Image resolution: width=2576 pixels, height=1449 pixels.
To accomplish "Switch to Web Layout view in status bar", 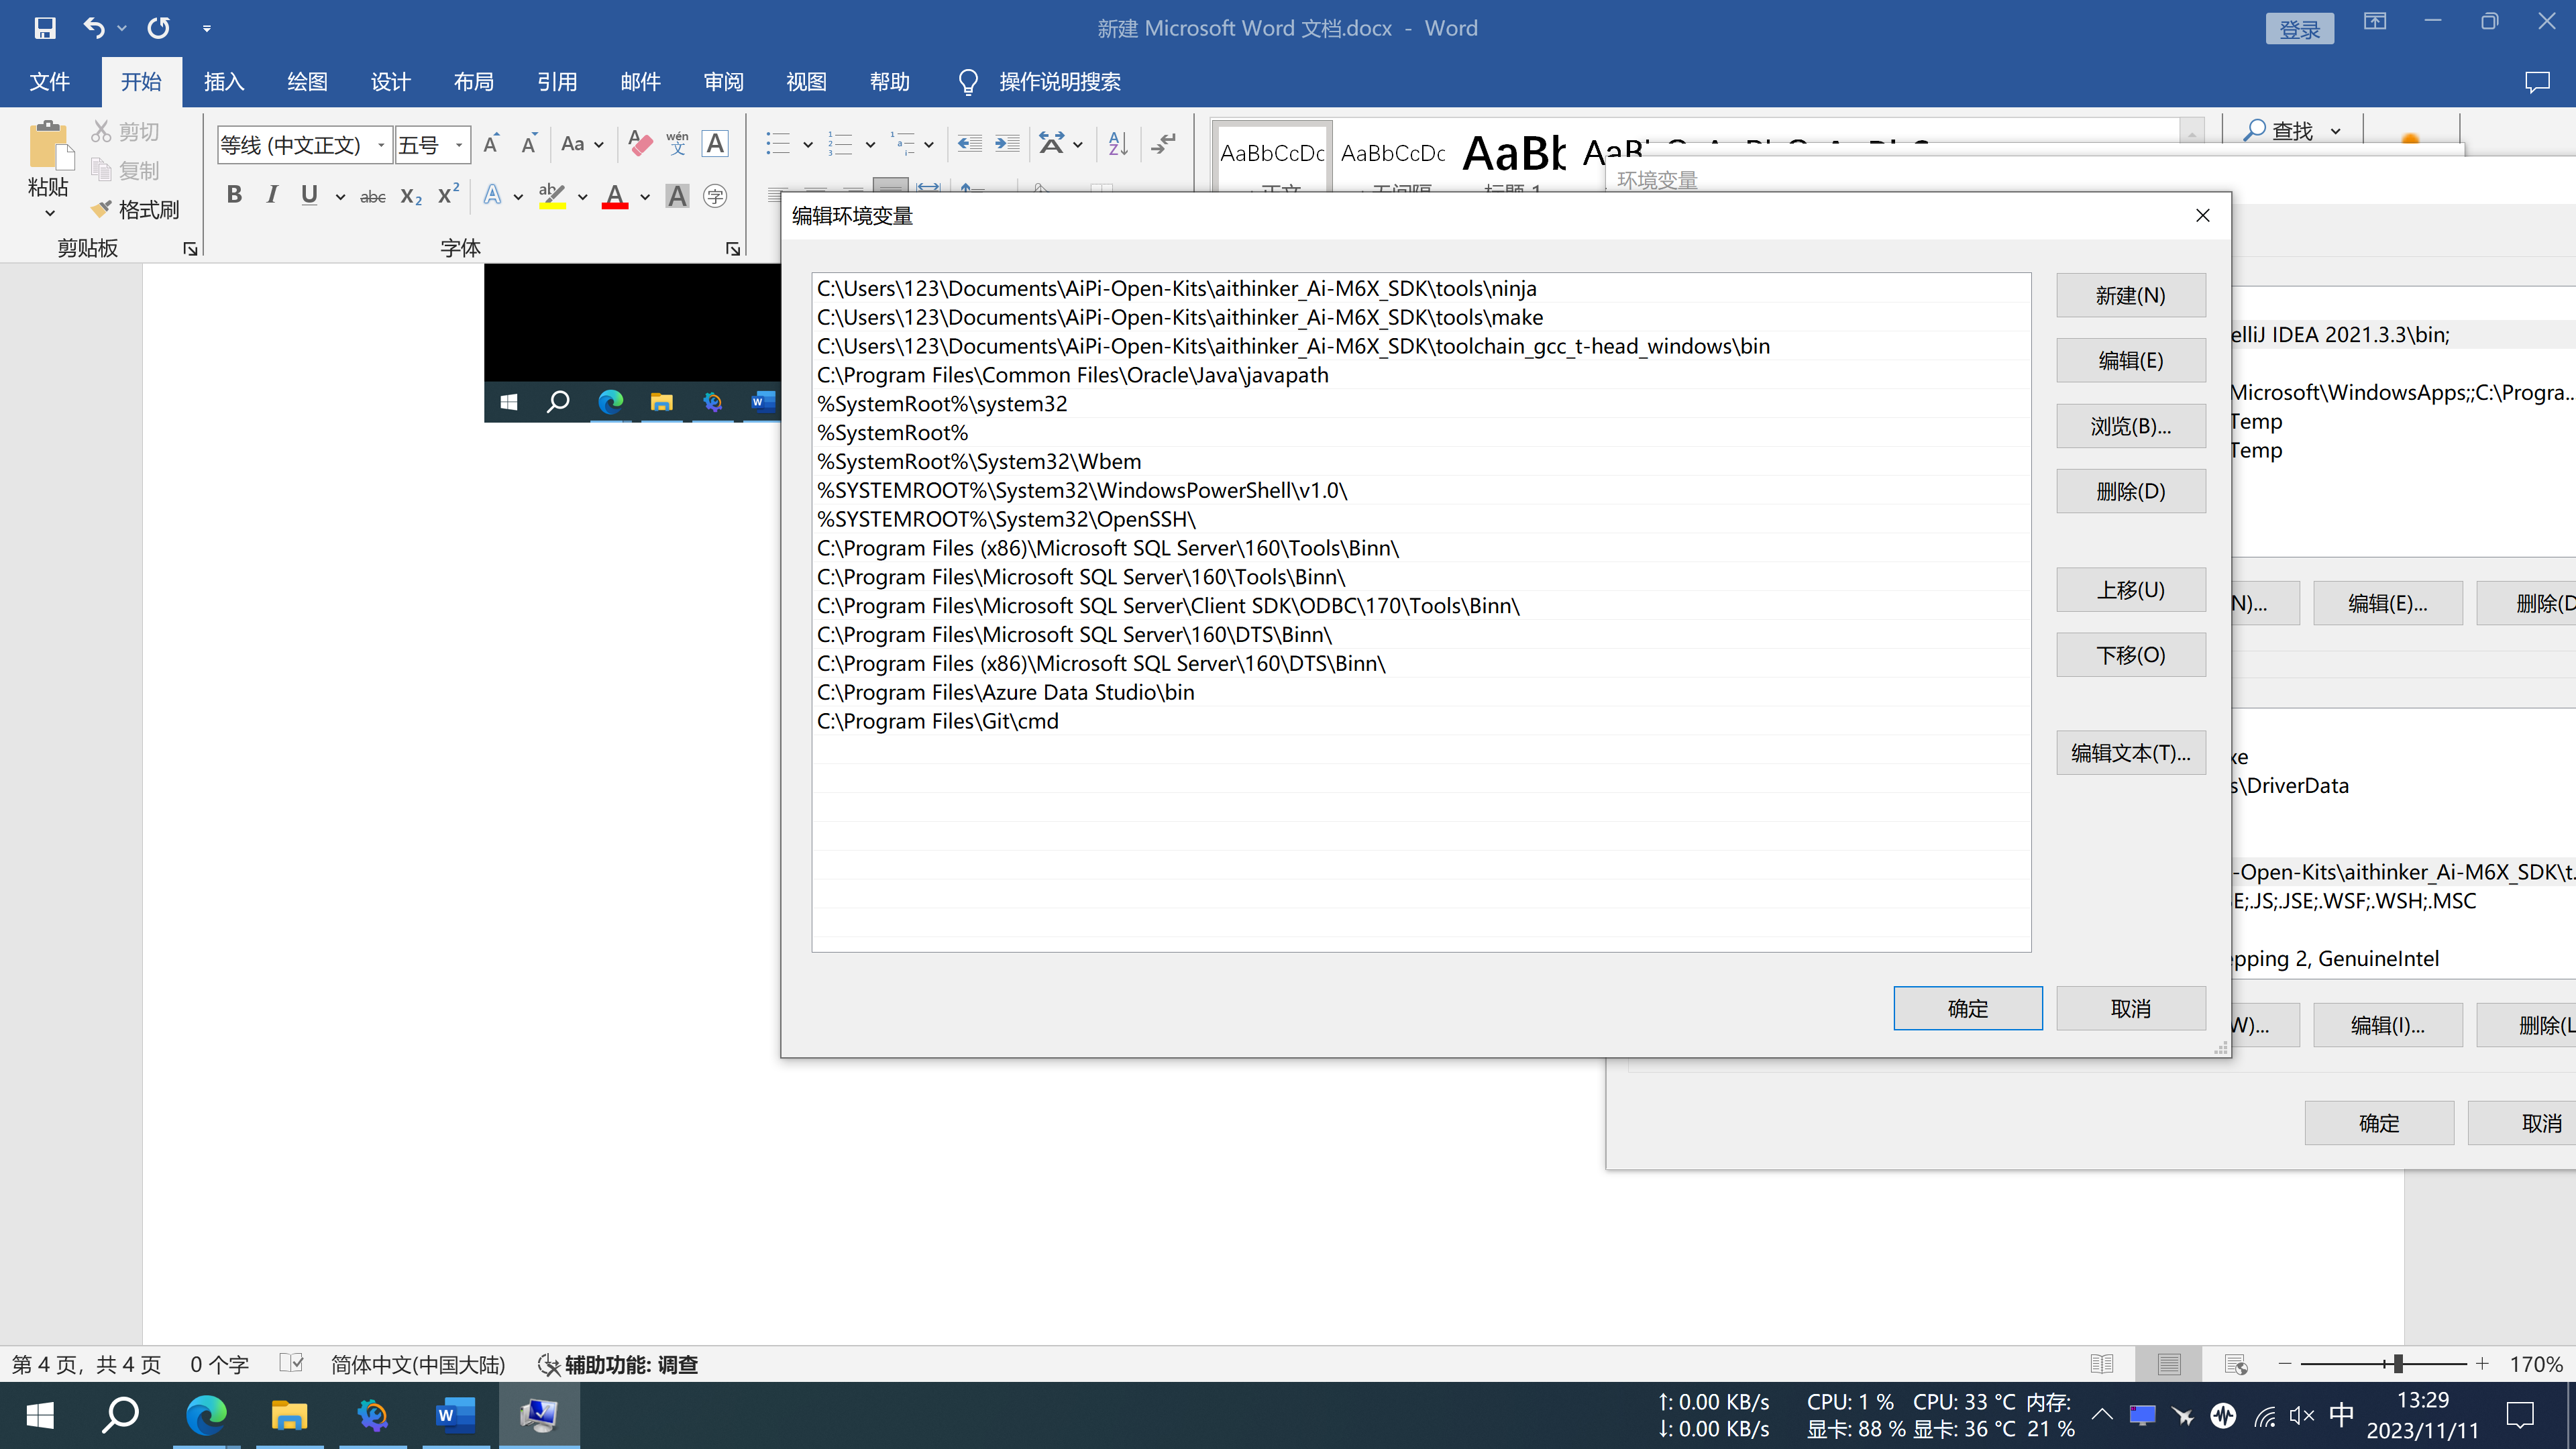I will coord(2236,1364).
